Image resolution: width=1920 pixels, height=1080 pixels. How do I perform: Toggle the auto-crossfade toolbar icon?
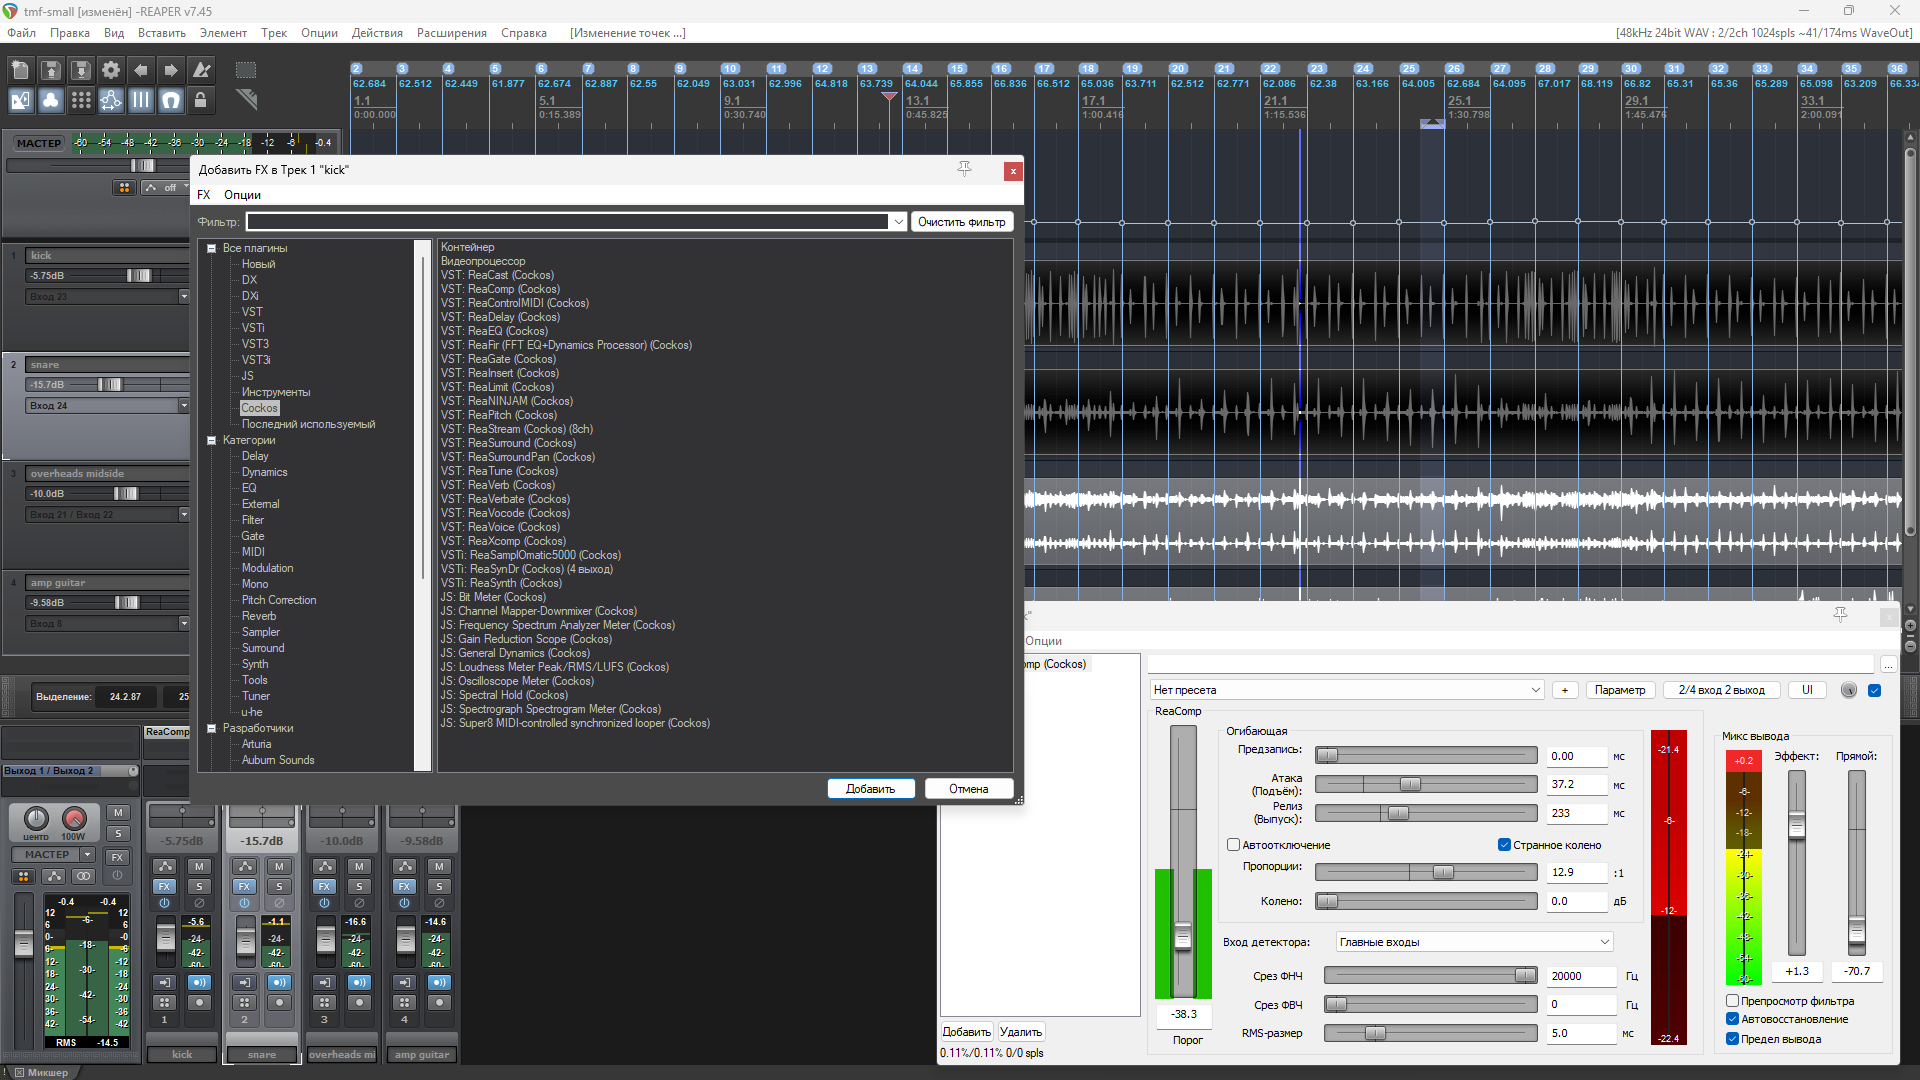21,100
